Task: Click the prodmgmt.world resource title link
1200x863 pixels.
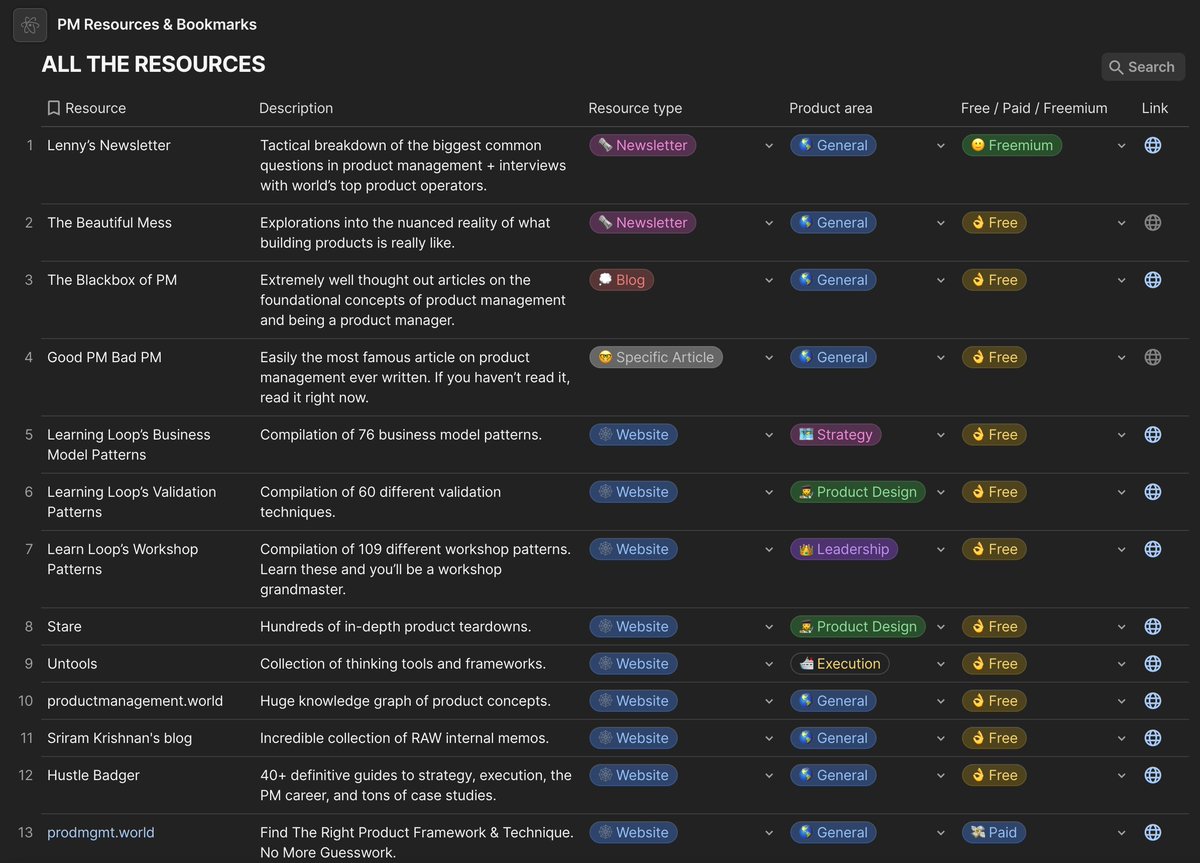Action: 100,831
